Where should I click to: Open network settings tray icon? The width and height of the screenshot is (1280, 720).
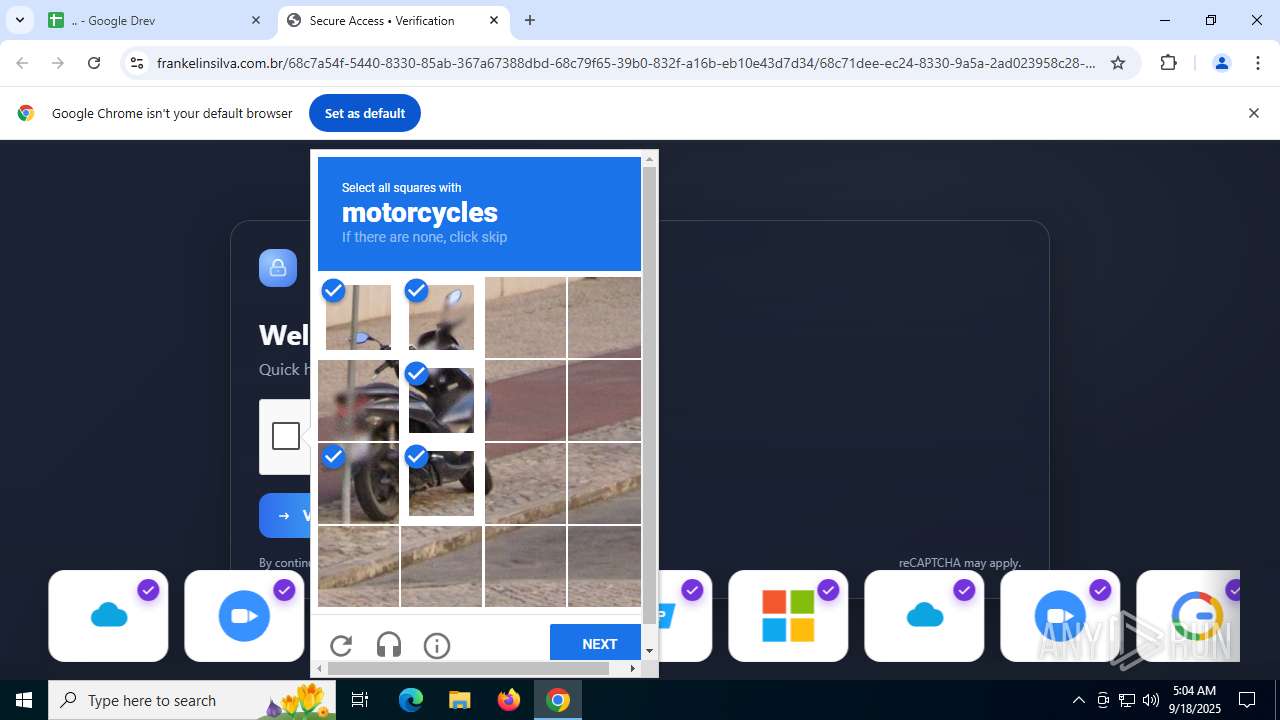(1127, 700)
